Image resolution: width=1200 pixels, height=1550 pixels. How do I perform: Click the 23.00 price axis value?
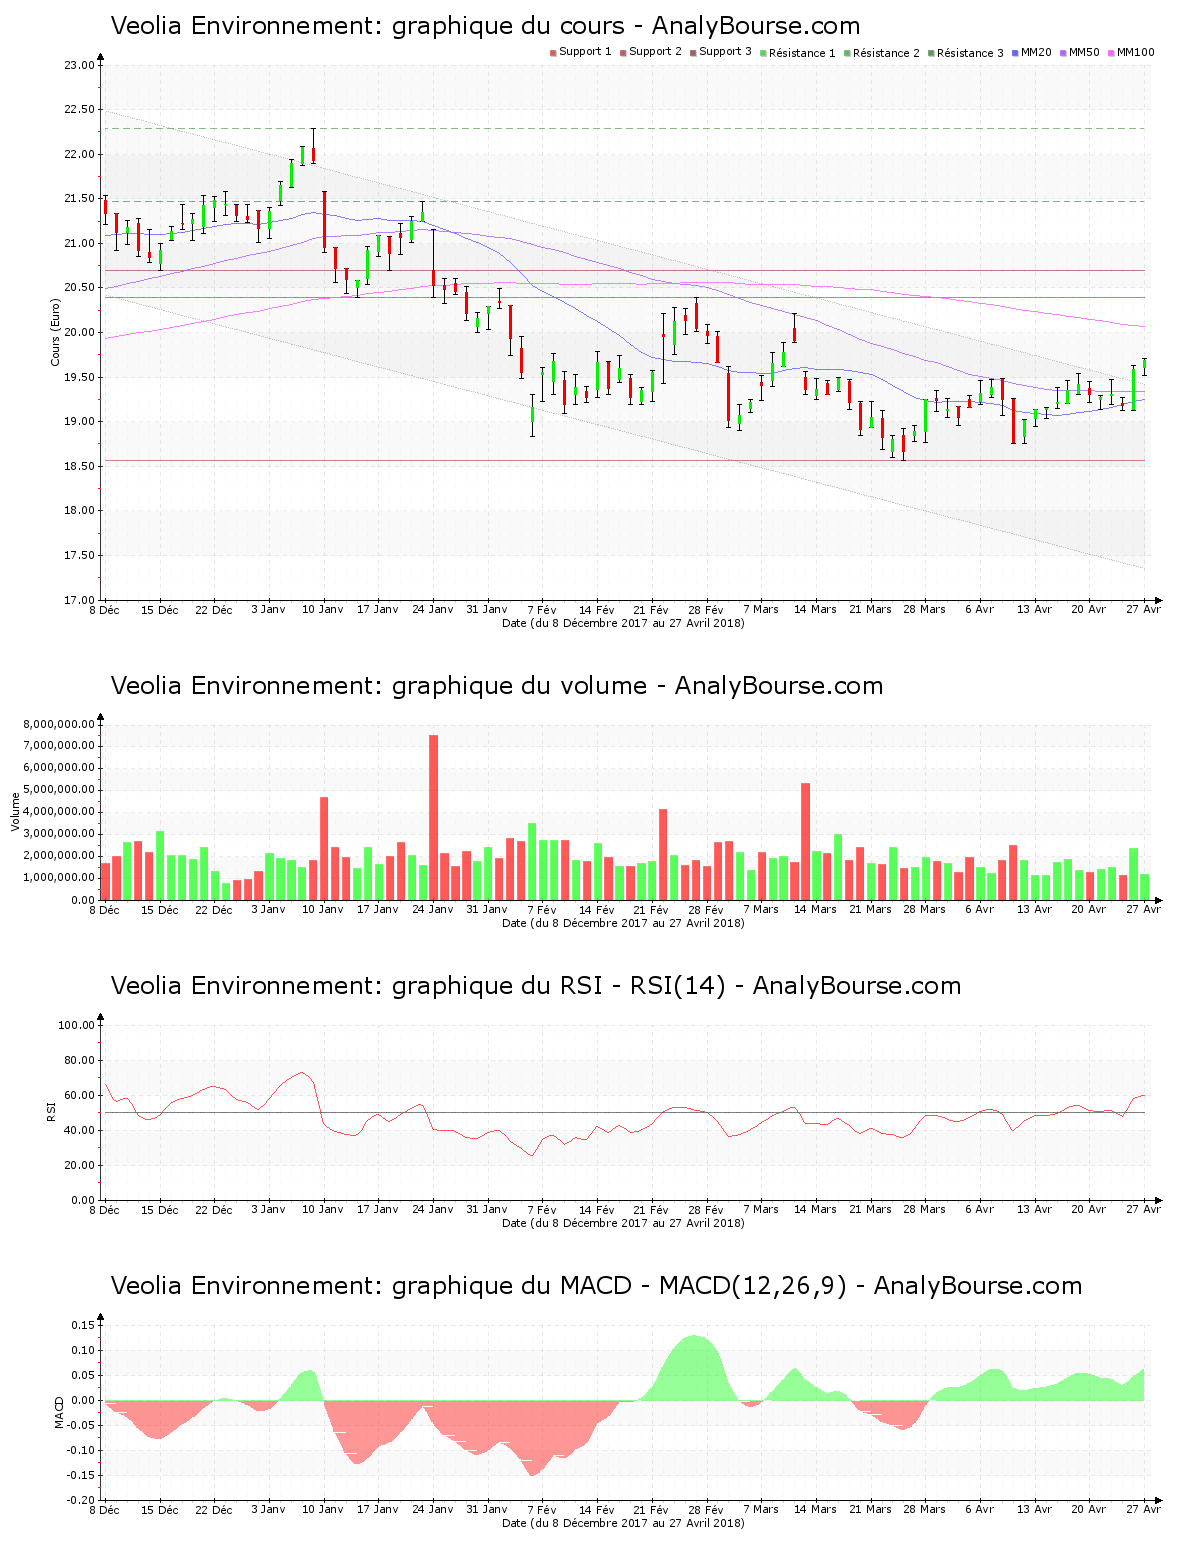[x=80, y=65]
